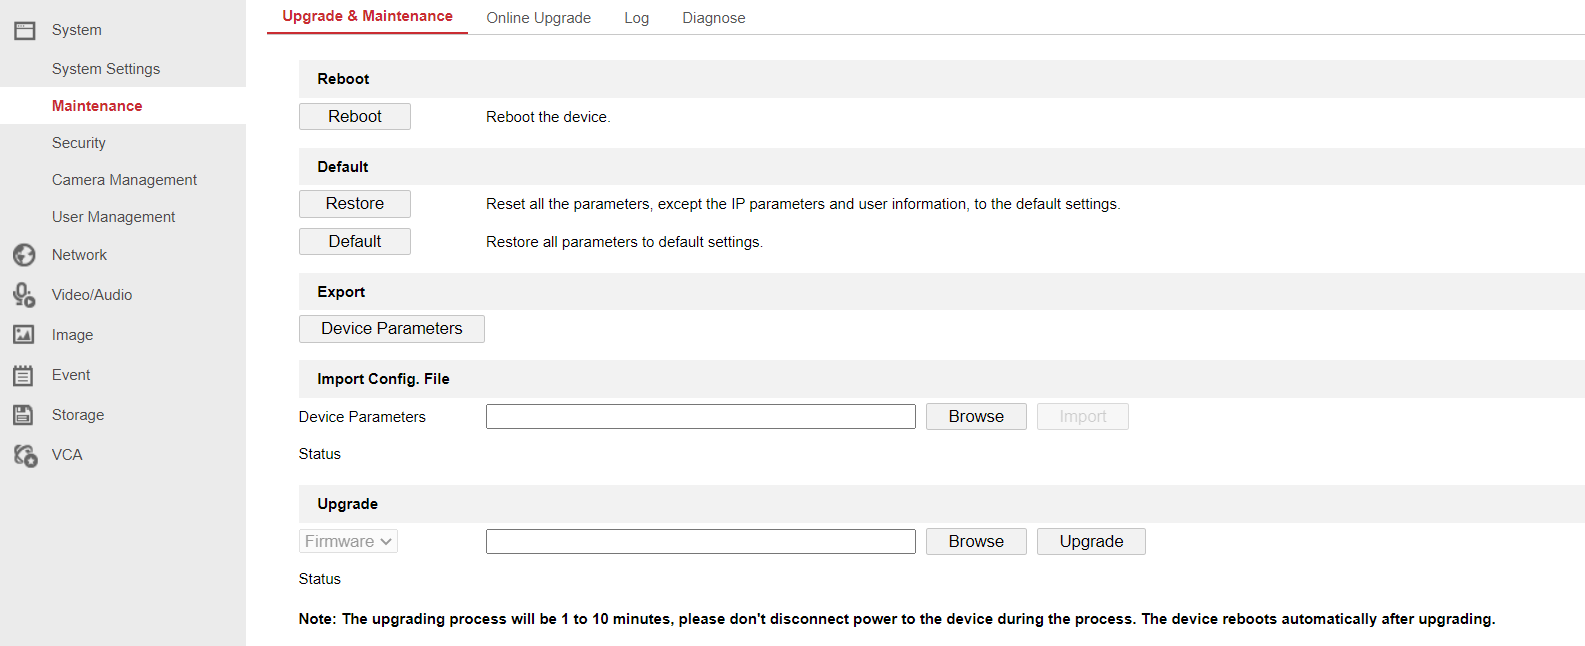The height and width of the screenshot is (646, 1585).
Task: Click the VCA icon in sidebar
Action: click(x=25, y=455)
